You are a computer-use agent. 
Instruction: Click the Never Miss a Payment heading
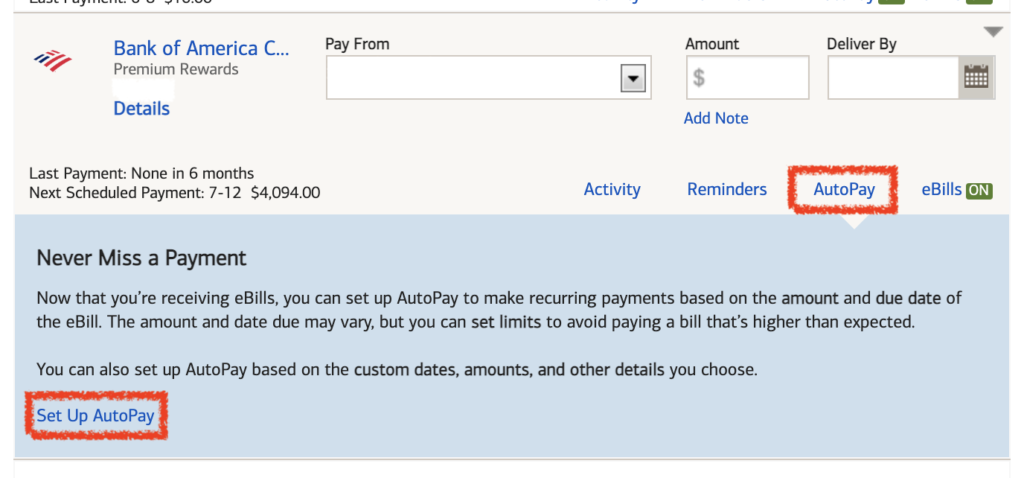pyautogui.click(x=142, y=258)
